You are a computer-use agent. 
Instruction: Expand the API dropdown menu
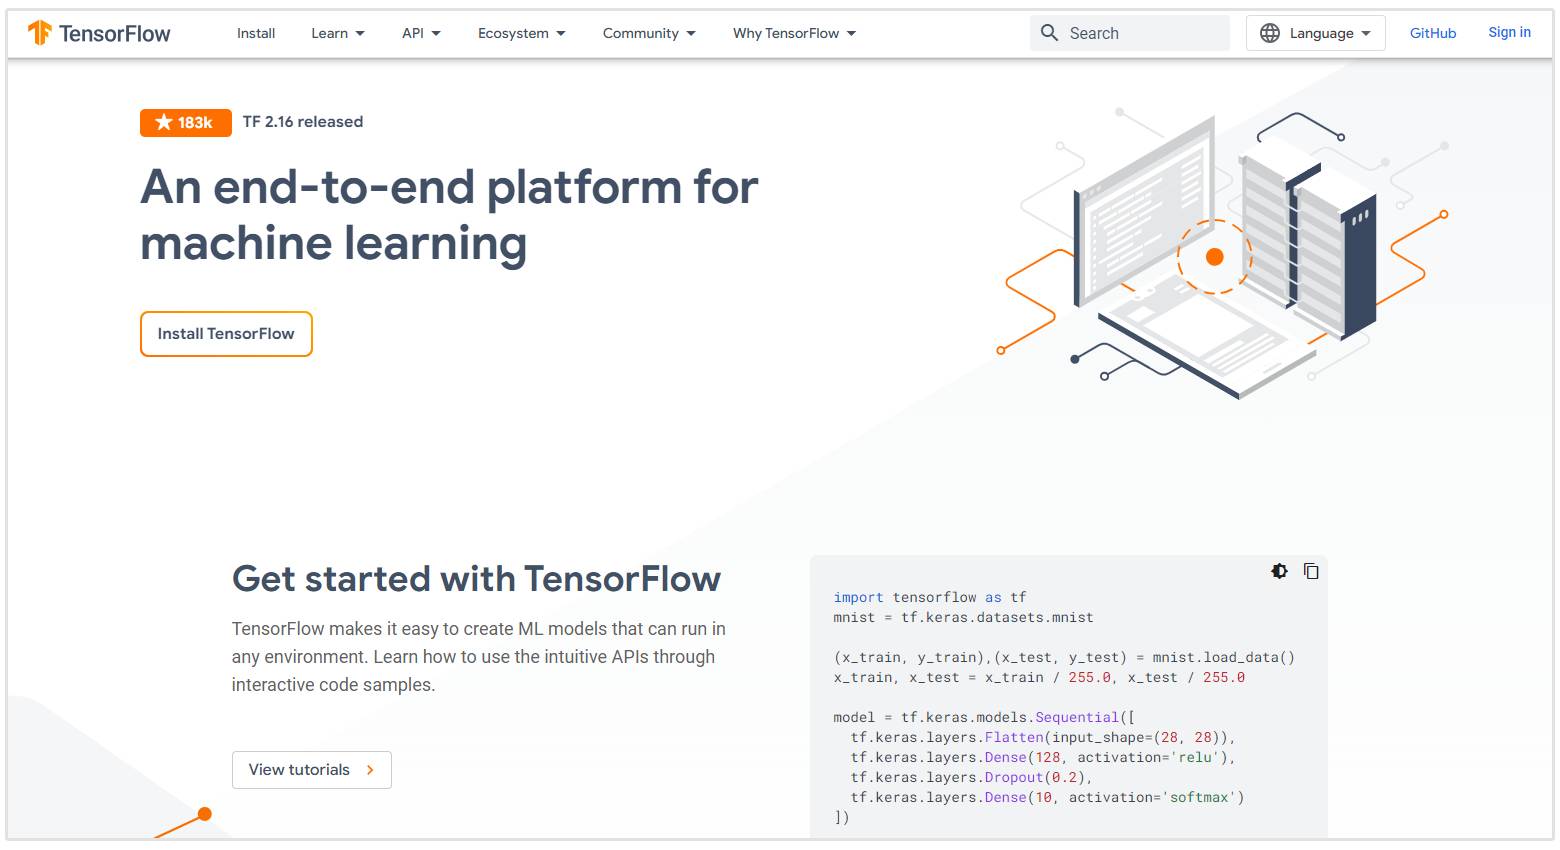(x=421, y=33)
